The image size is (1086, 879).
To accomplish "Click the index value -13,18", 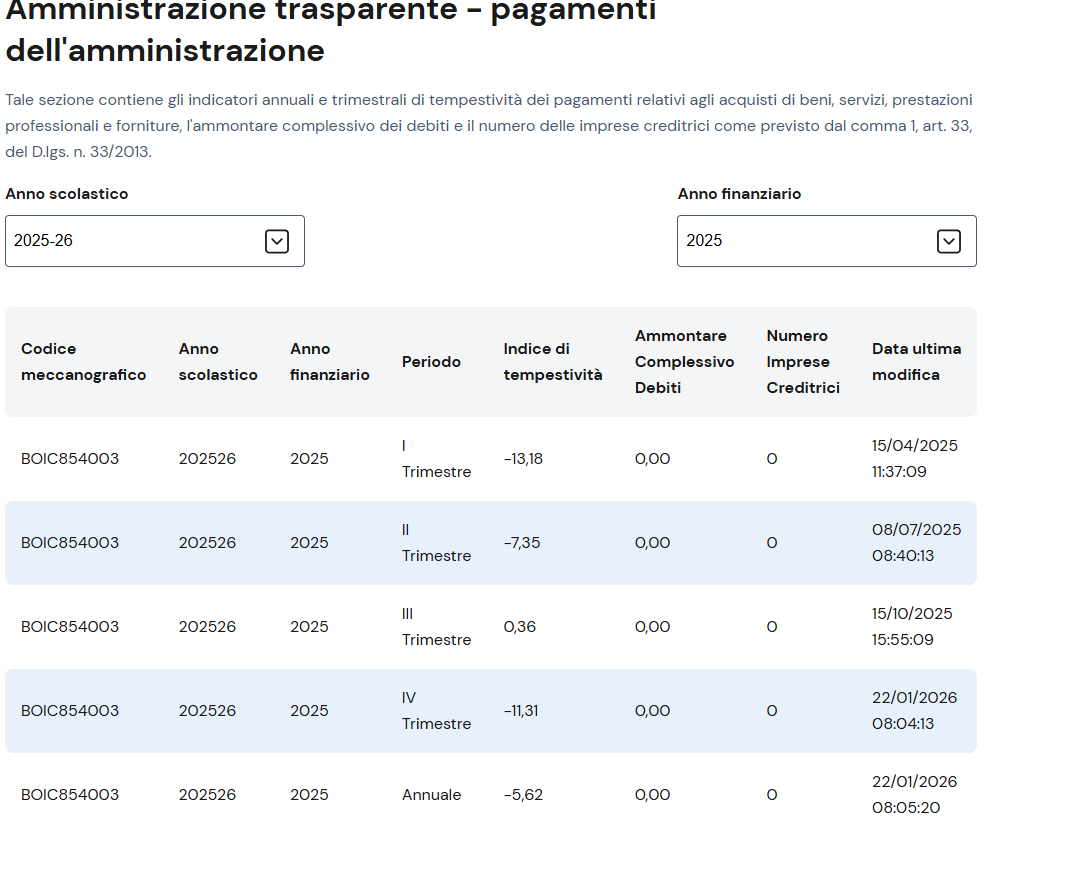I will coord(523,459).
